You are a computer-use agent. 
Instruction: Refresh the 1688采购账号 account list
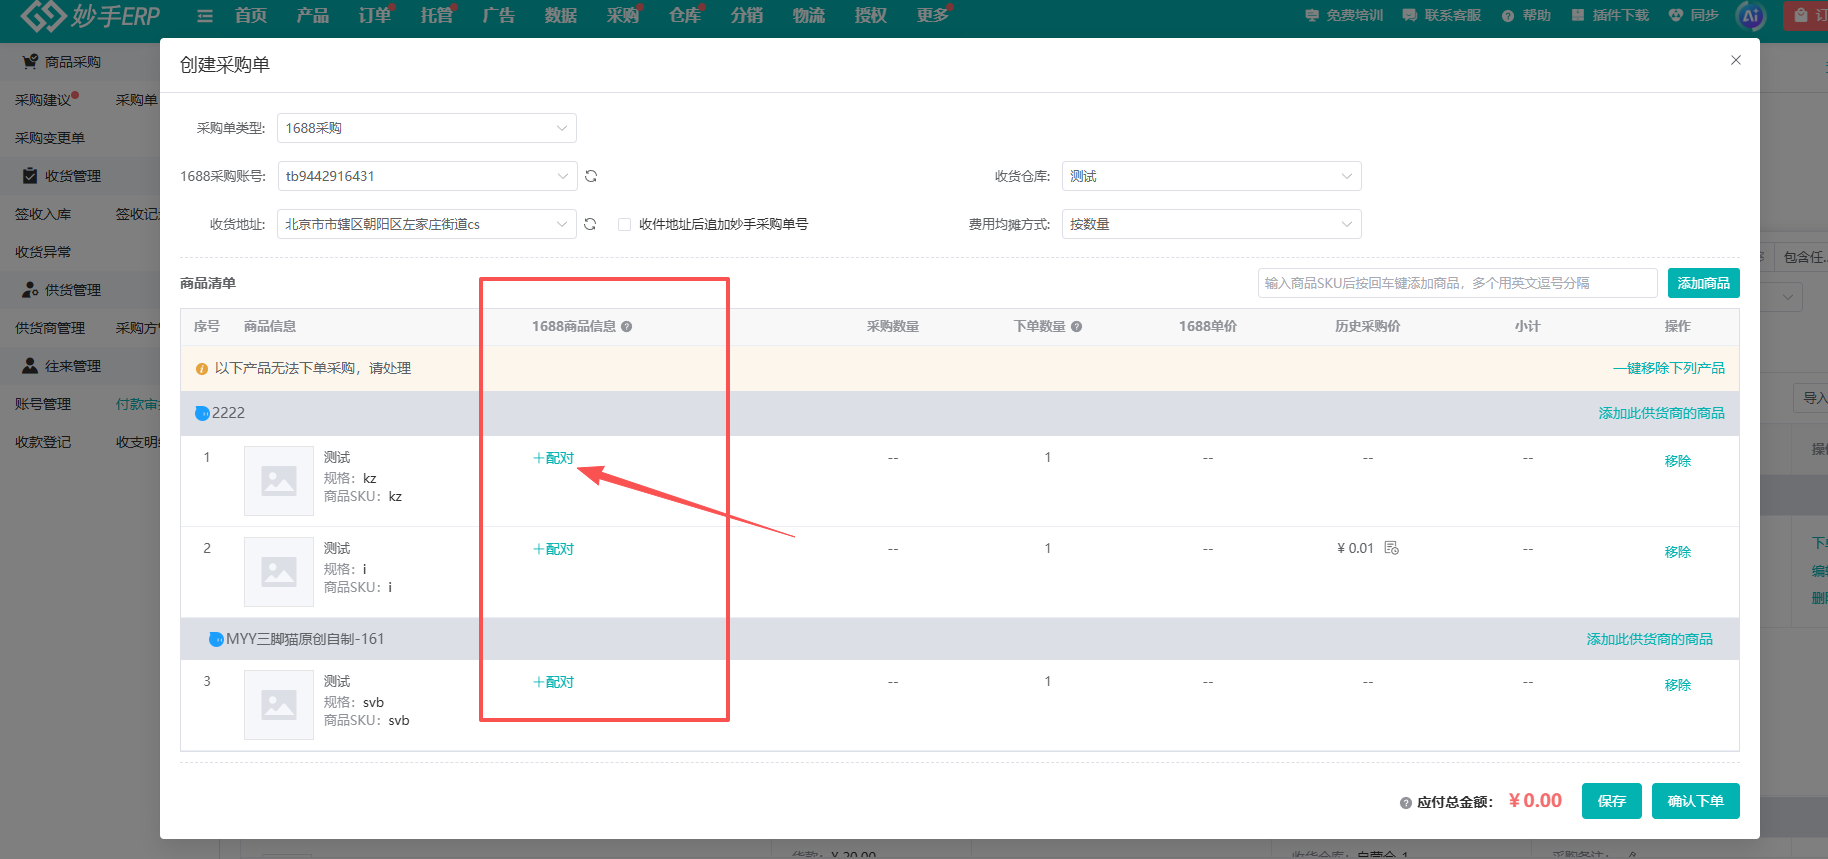click(591, 176)
